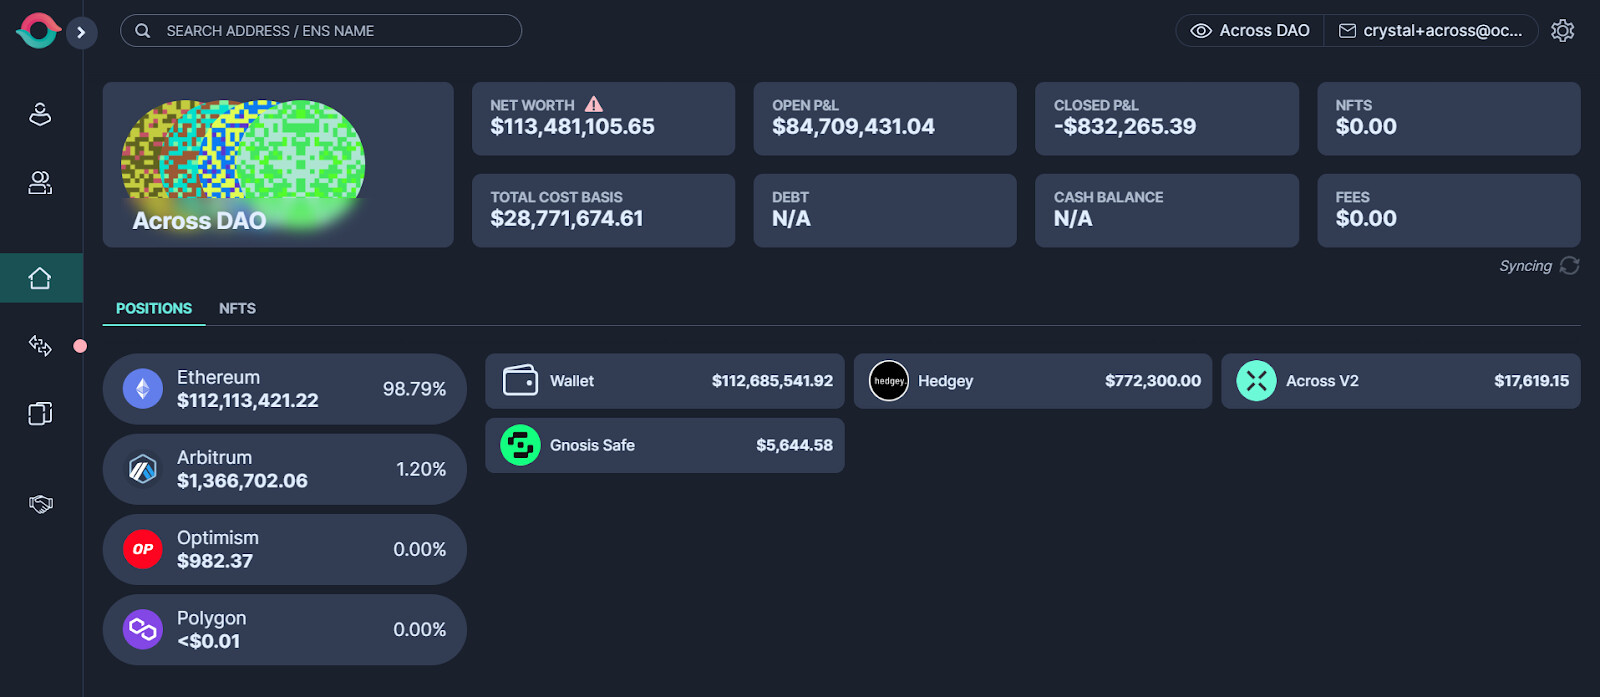
Task: Click the purple Polygon logo icon
Action: [x=143, y=629]
